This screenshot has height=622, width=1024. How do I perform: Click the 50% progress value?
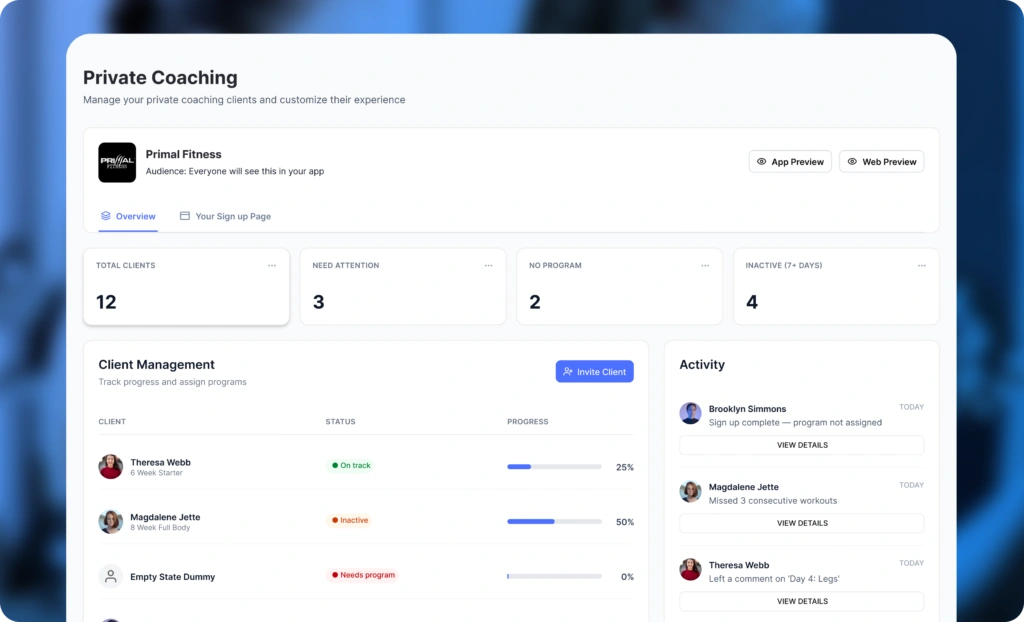[x=624, y=522]
